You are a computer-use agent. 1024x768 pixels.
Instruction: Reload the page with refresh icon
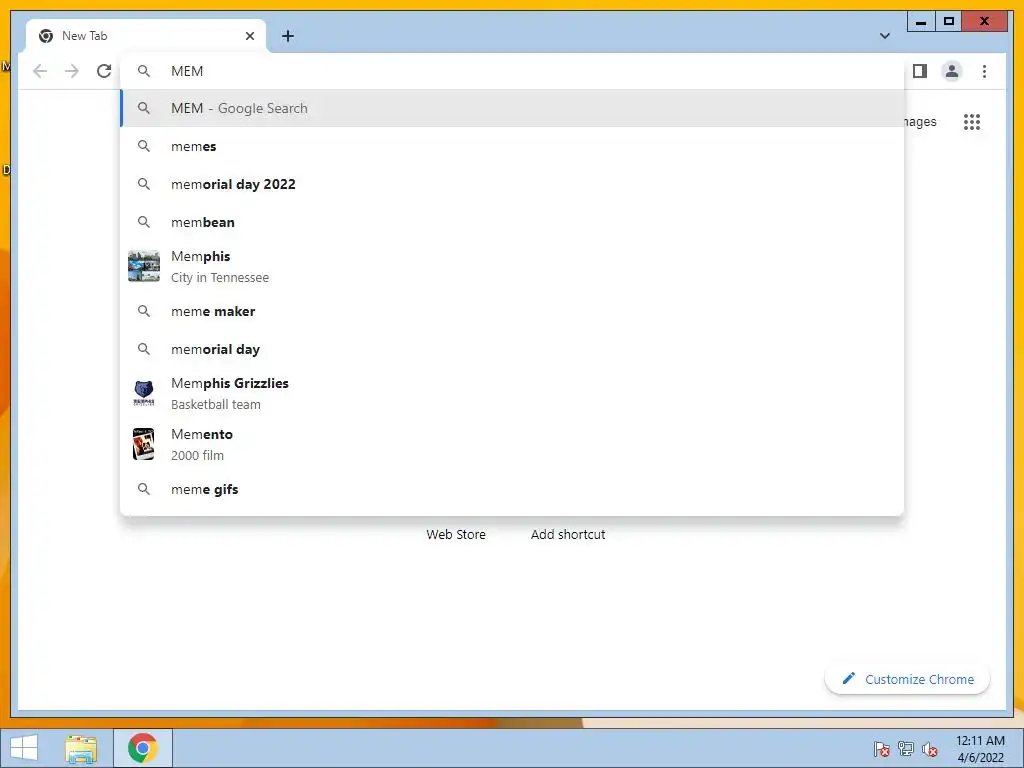[104, 71]
